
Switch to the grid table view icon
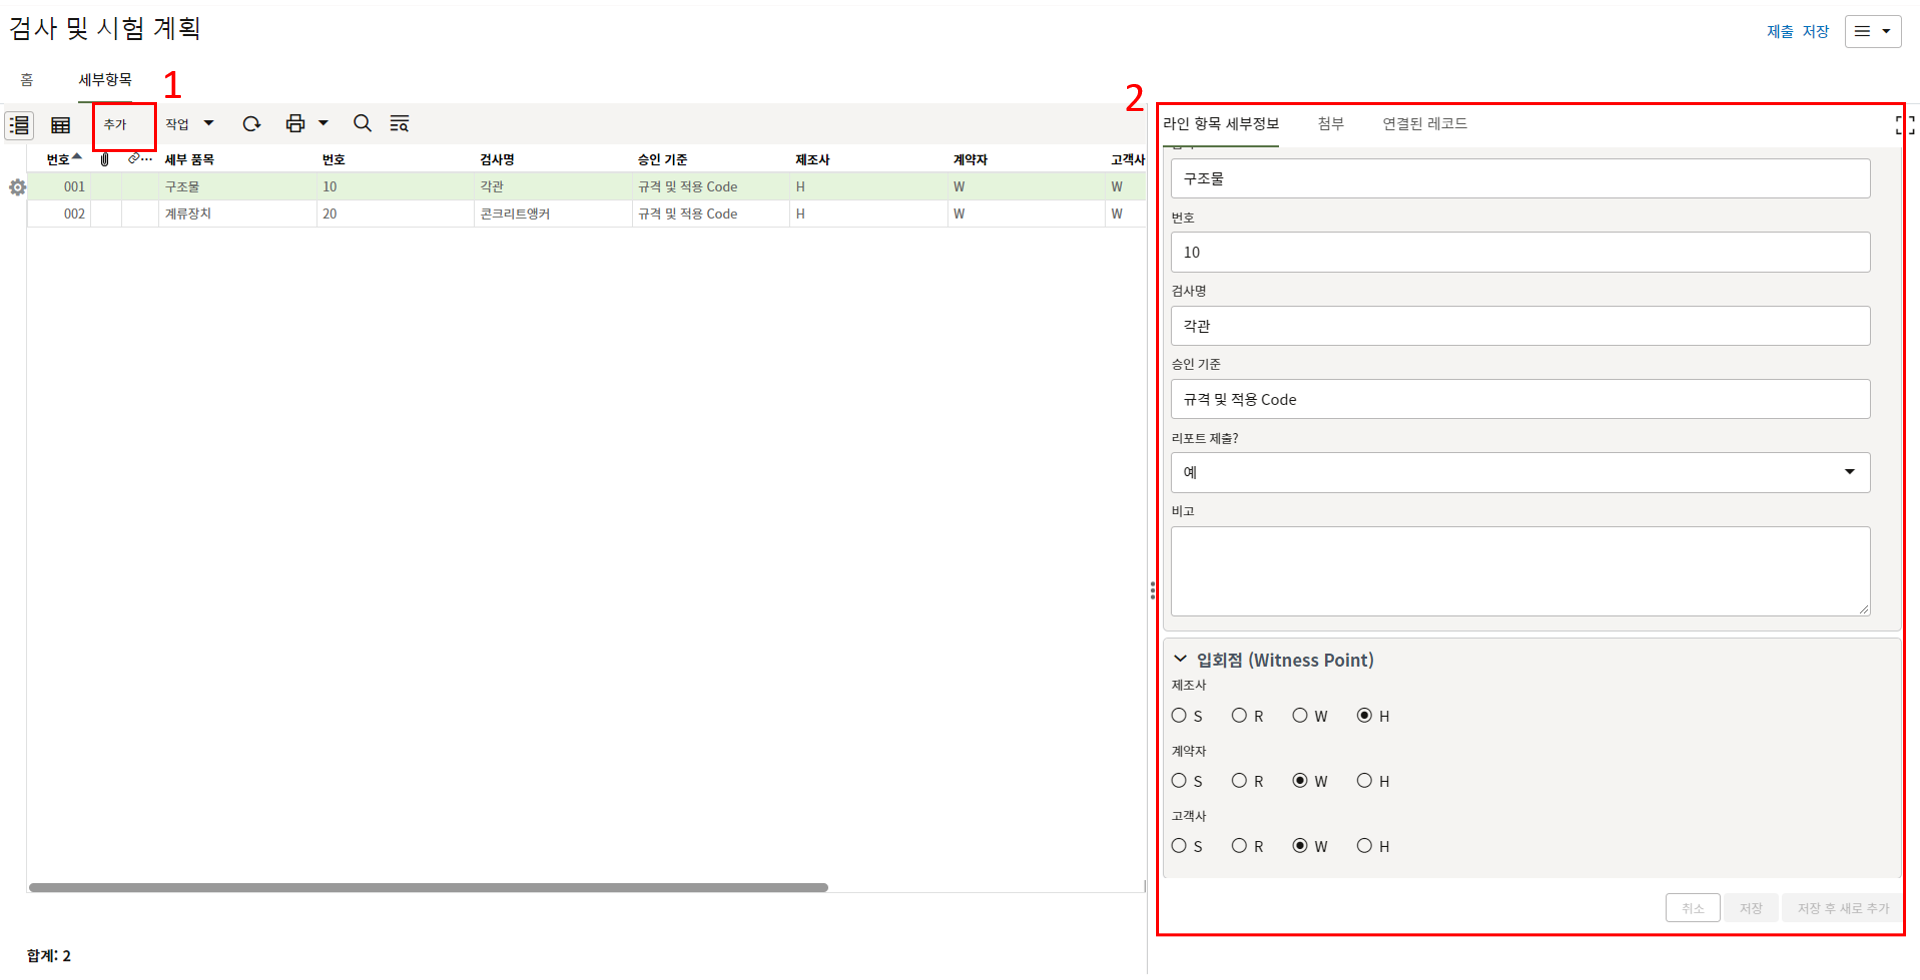(61, 125)
